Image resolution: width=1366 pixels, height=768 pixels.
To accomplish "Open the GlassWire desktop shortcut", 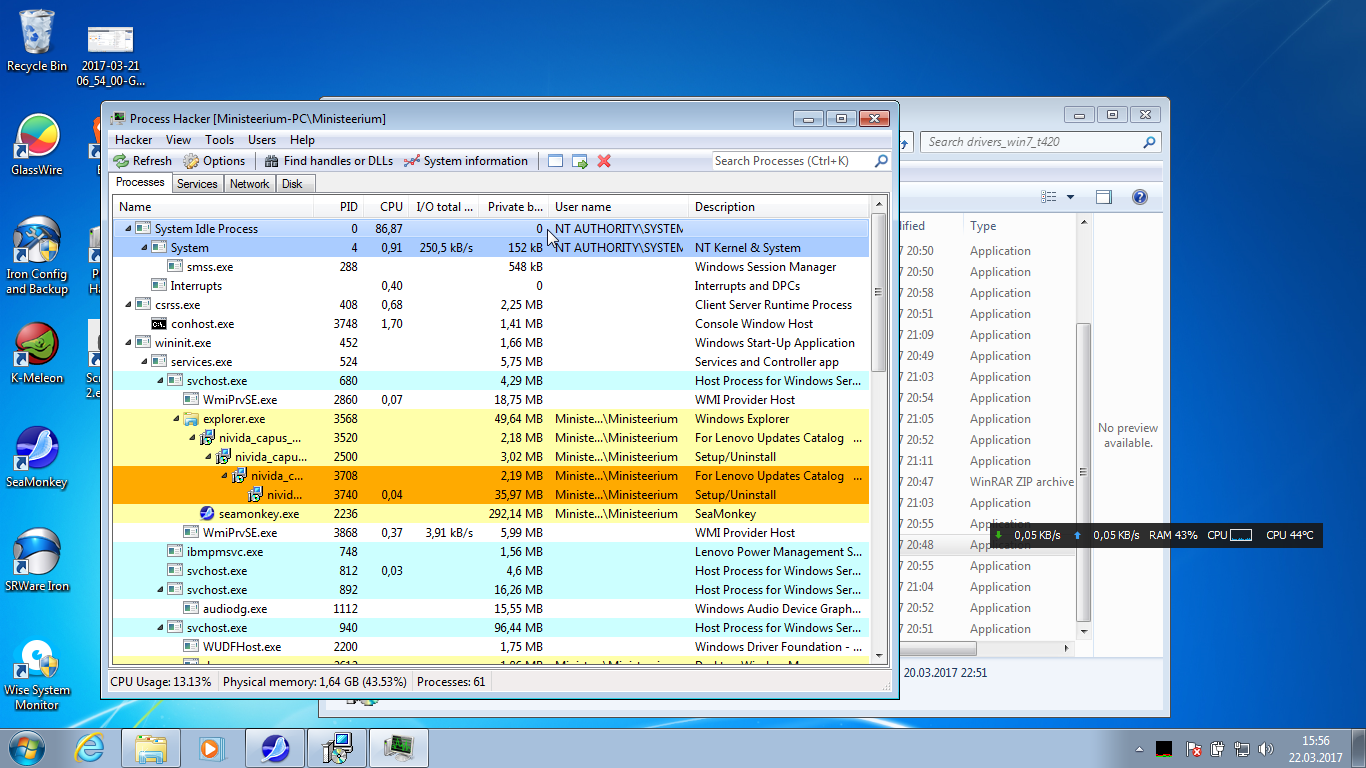I will (37, 137).
